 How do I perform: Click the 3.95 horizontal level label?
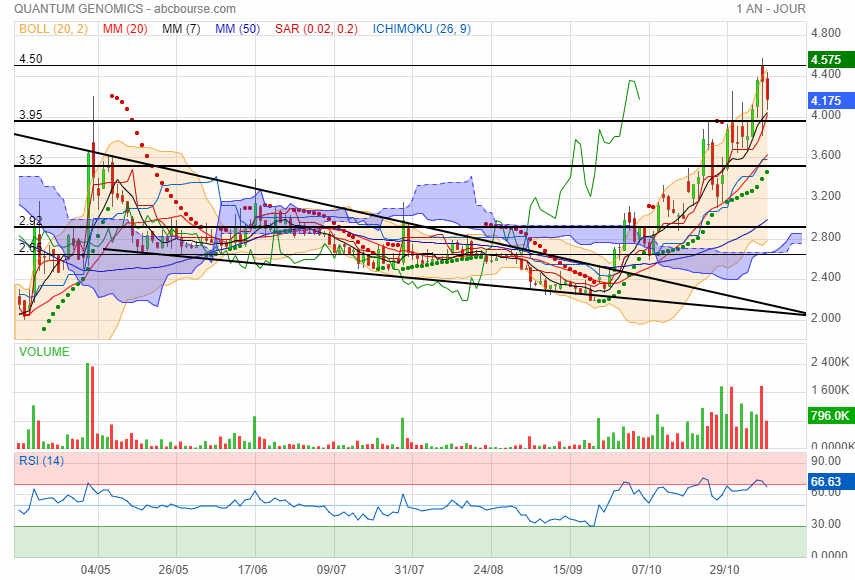(31, 114)
